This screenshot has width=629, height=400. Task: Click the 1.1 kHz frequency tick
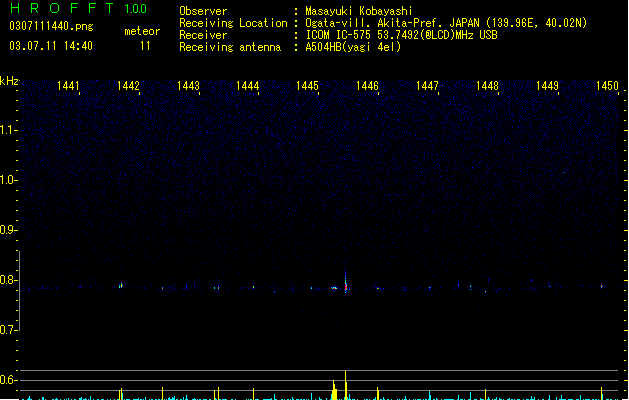(x=8, y=130)
